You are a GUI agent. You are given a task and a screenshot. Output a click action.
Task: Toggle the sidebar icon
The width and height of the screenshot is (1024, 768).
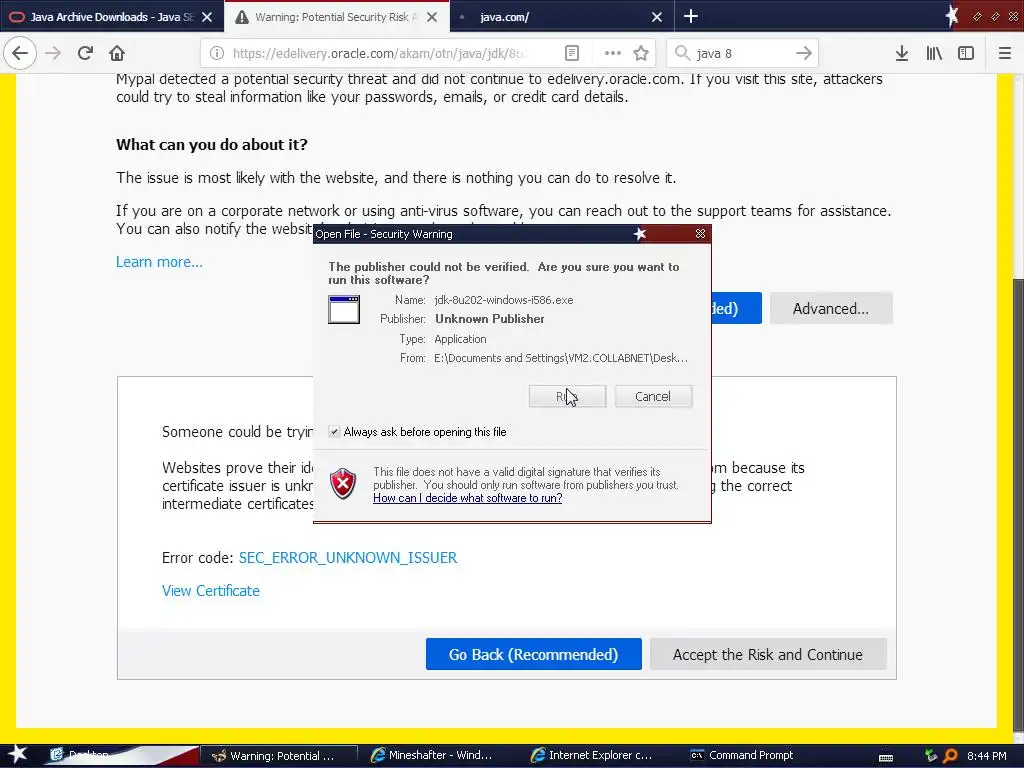(x=966, y=53)
